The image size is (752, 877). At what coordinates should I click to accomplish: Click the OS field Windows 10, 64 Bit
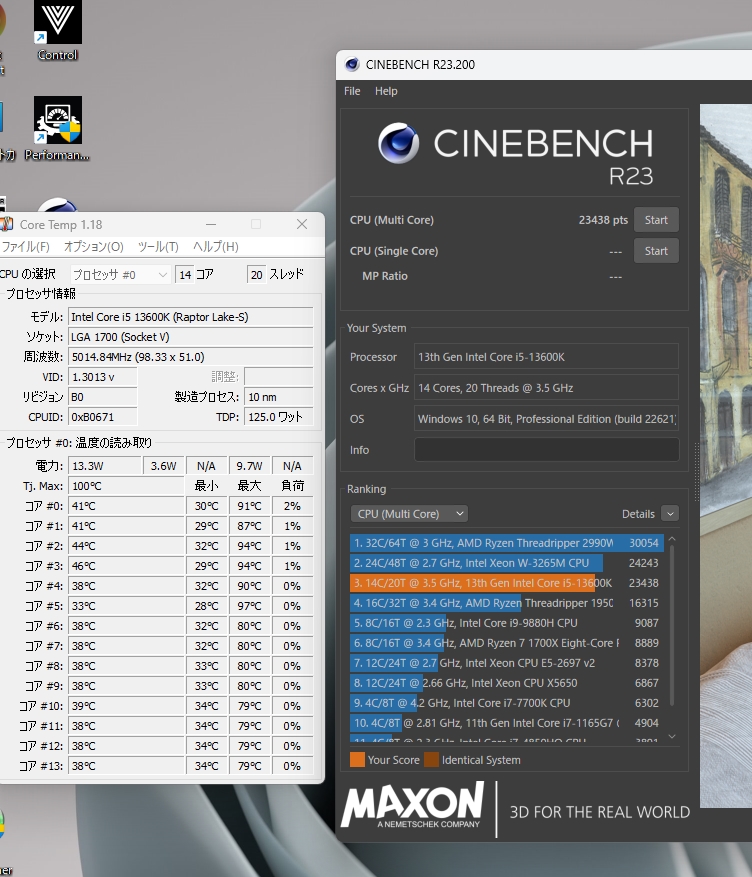[x=546, y=419]
